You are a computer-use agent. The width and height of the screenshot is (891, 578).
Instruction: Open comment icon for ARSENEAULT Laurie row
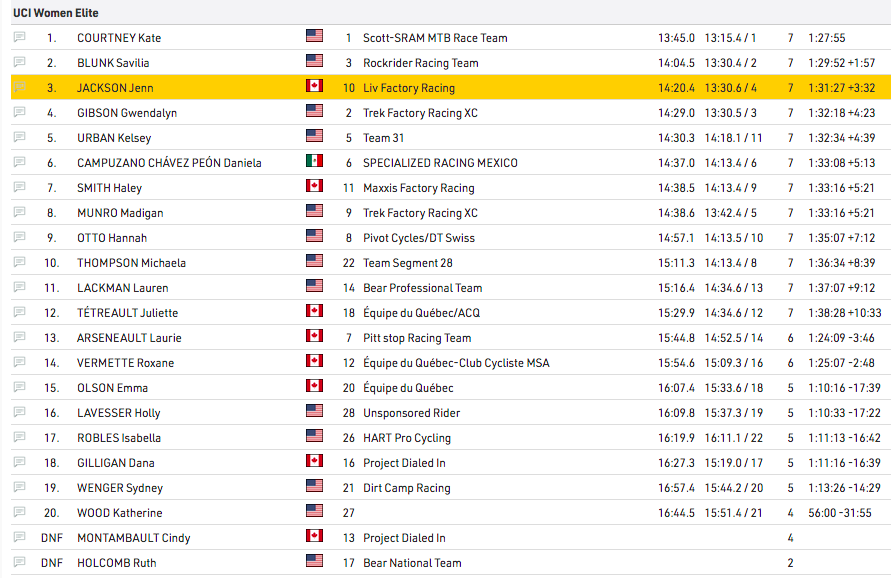(x=20, y=337)
